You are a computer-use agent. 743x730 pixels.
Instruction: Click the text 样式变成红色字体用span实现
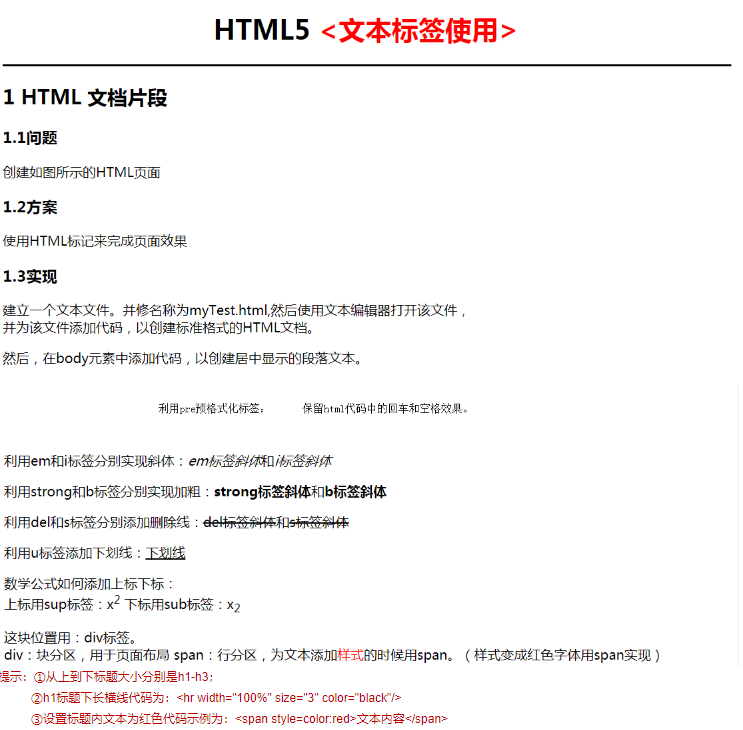pyautogui.click(x=562, y=655)
